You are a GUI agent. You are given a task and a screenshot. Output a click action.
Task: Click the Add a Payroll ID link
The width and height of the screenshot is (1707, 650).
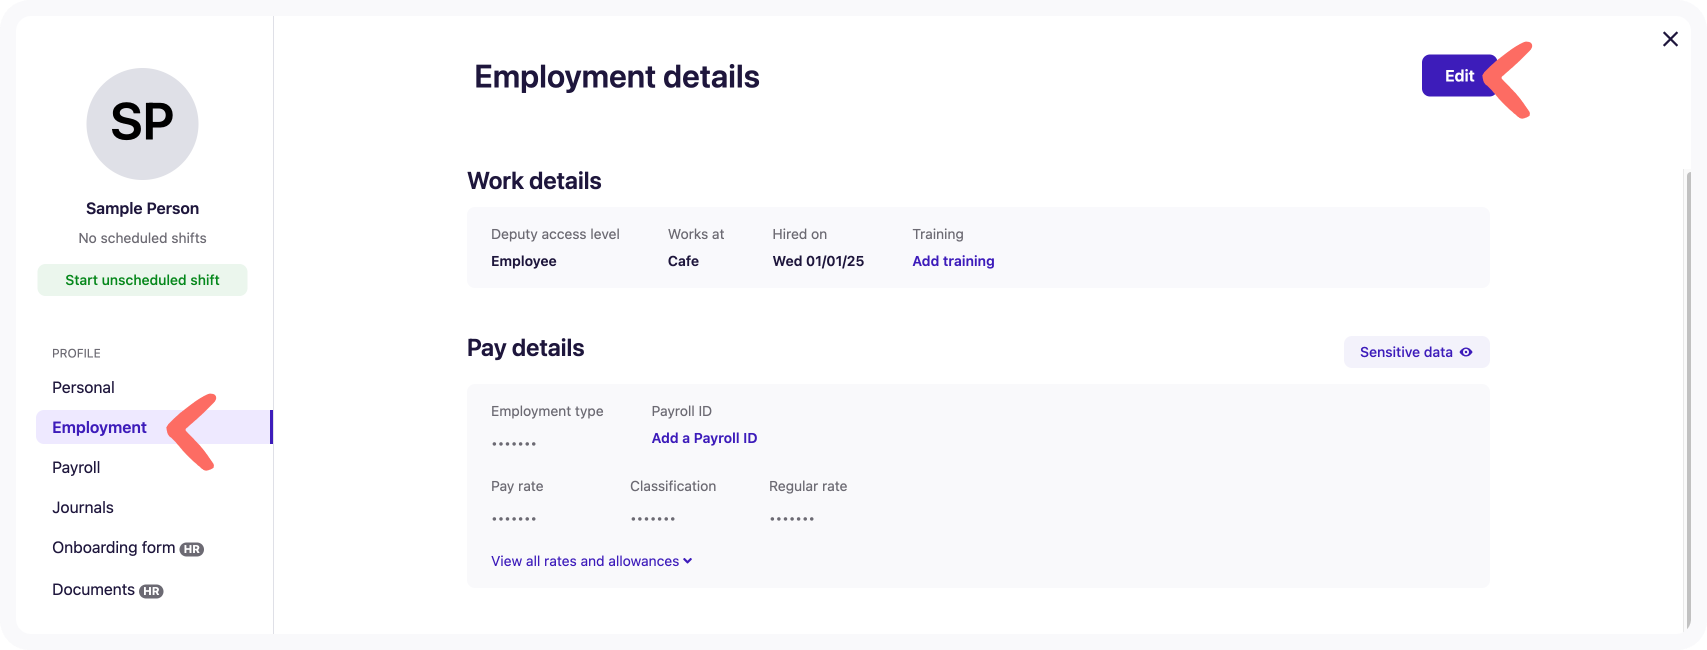pos(704,438)
